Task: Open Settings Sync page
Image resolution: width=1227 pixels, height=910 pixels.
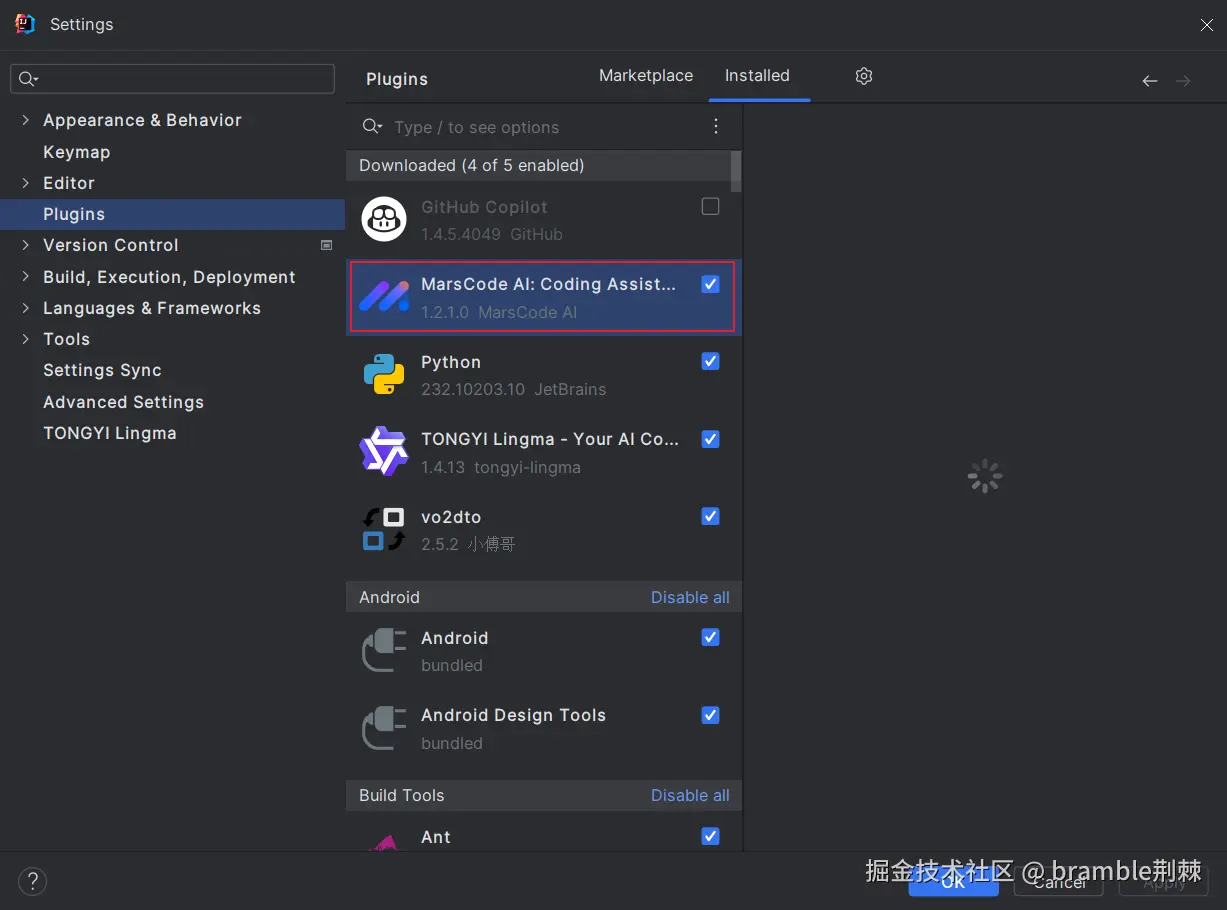Action: point(102,370)
